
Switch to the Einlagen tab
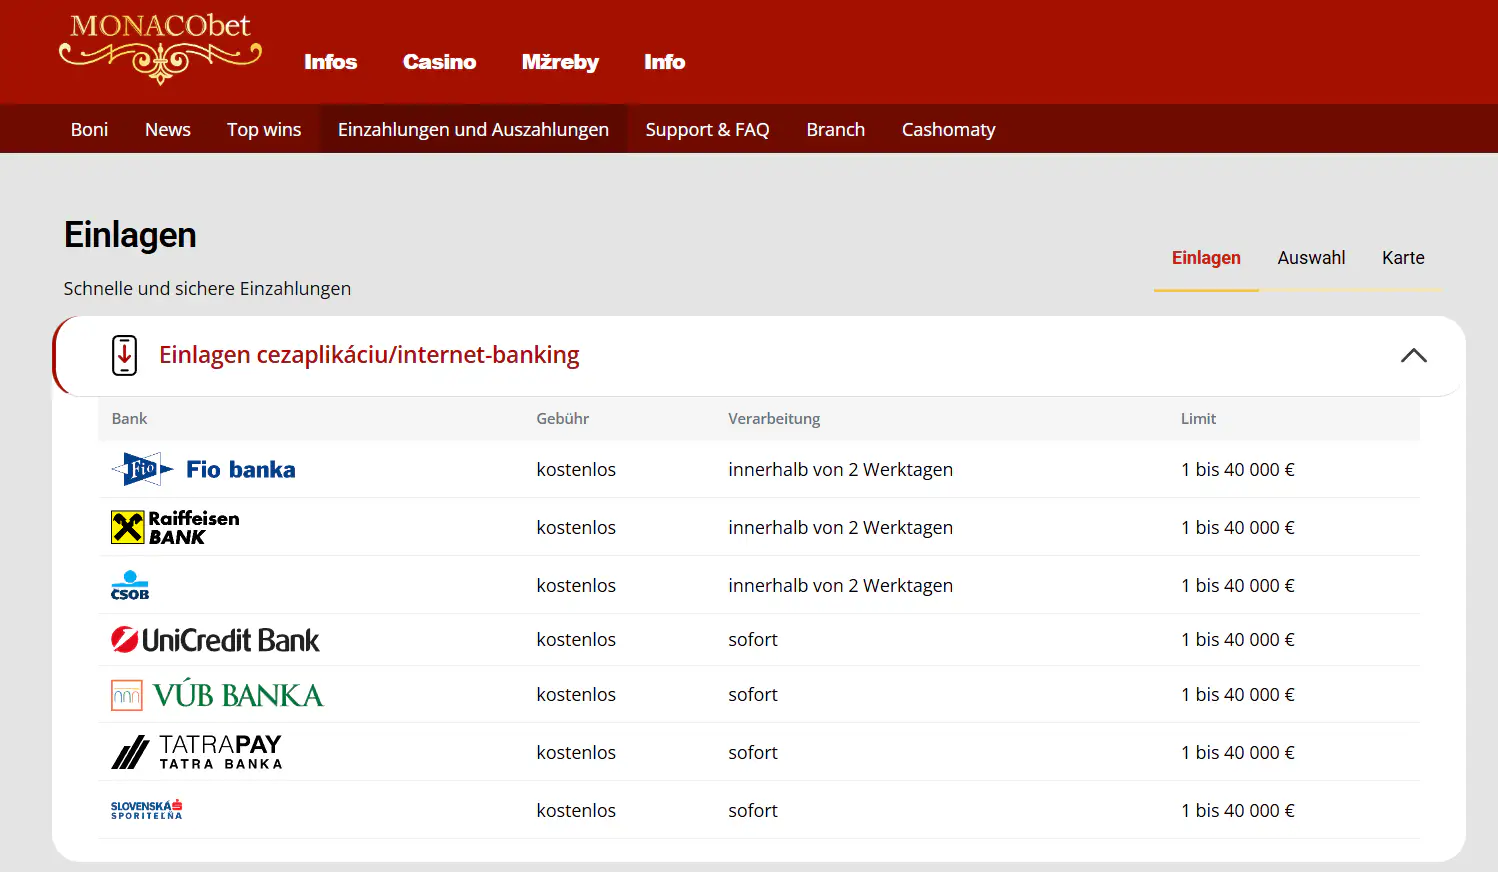pos(1206,258)
